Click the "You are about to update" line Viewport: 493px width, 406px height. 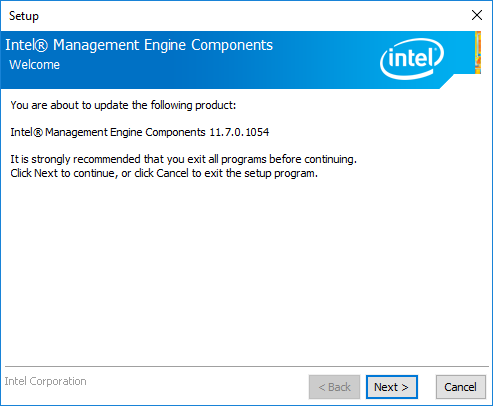coord(123,105)
